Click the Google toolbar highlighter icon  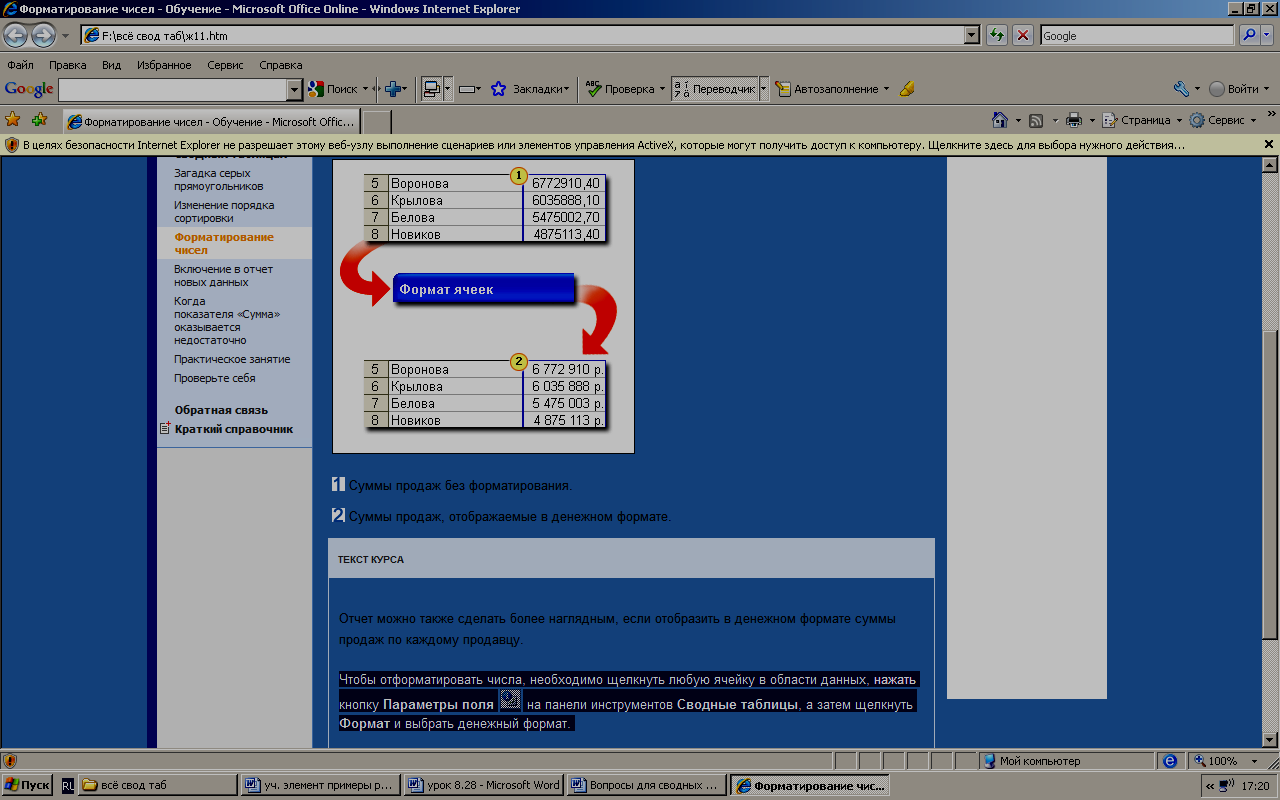[x=907, y=89]
